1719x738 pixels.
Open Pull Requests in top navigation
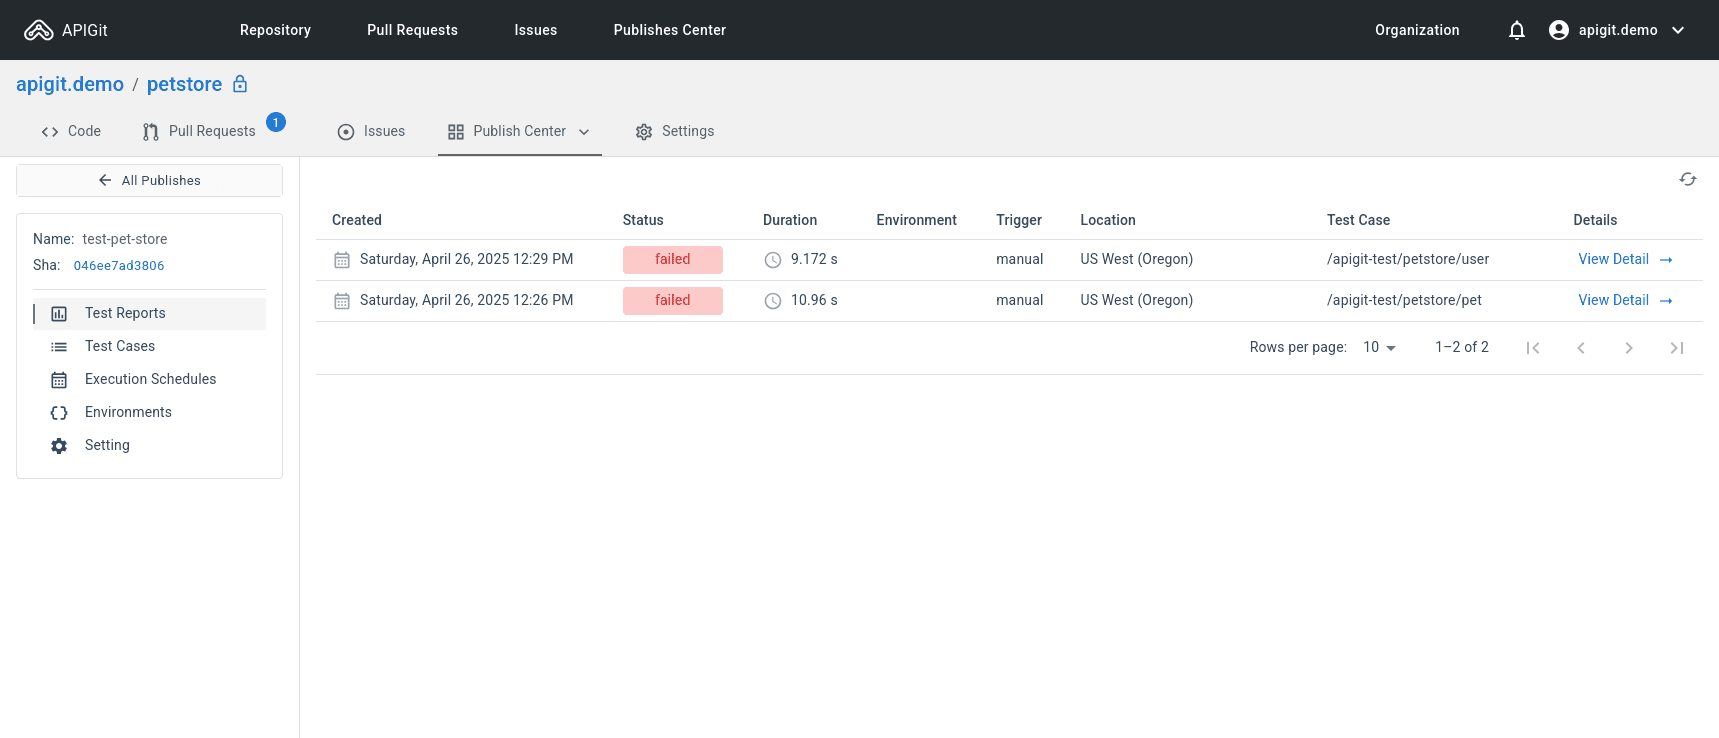(412, 30)
